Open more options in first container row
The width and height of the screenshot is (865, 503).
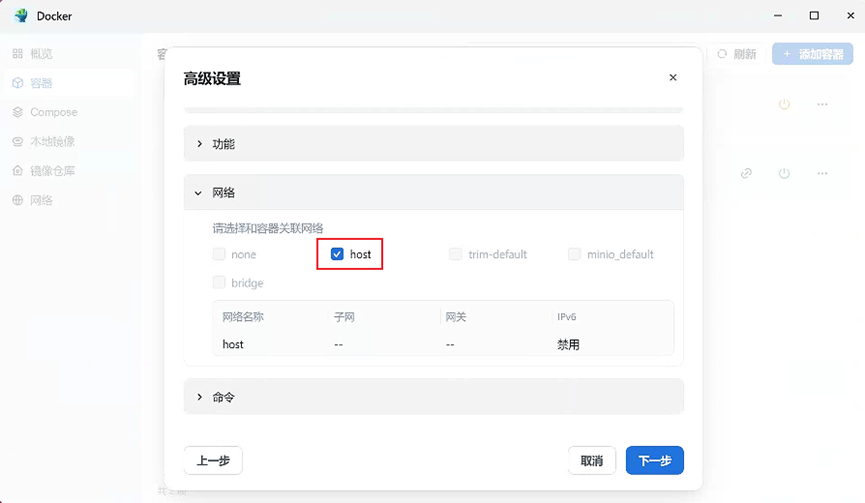pos(822,104)
